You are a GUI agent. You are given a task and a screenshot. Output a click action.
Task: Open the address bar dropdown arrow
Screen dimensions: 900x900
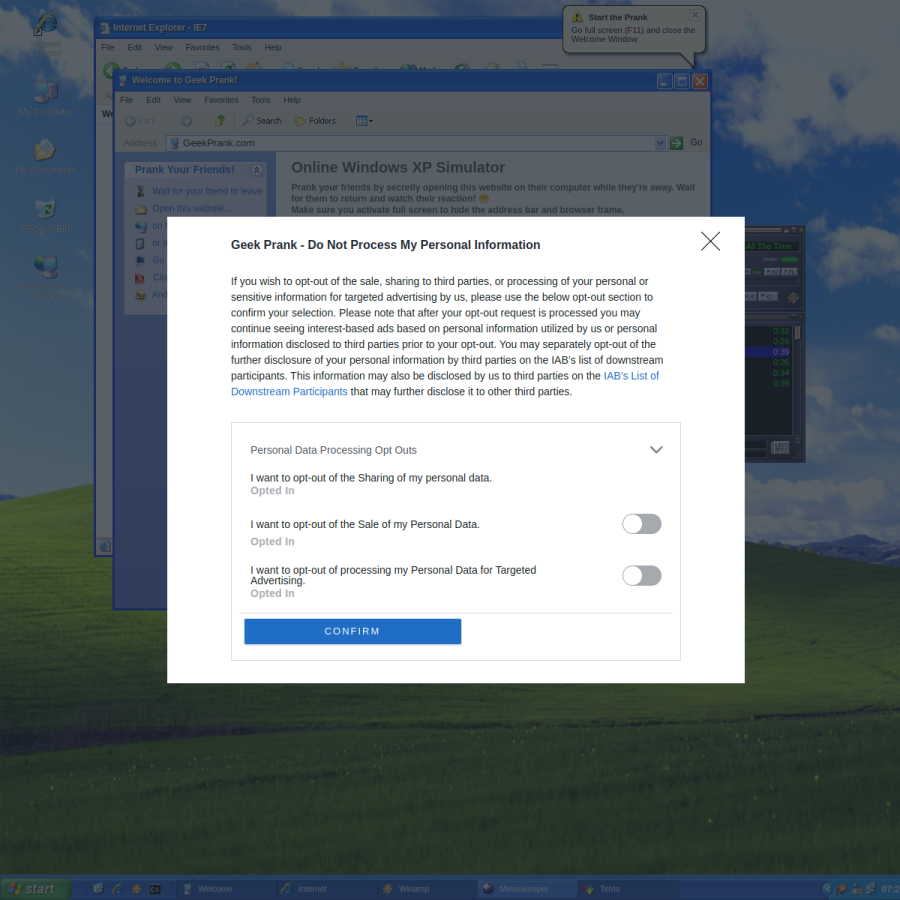click(x=660, y=143)
